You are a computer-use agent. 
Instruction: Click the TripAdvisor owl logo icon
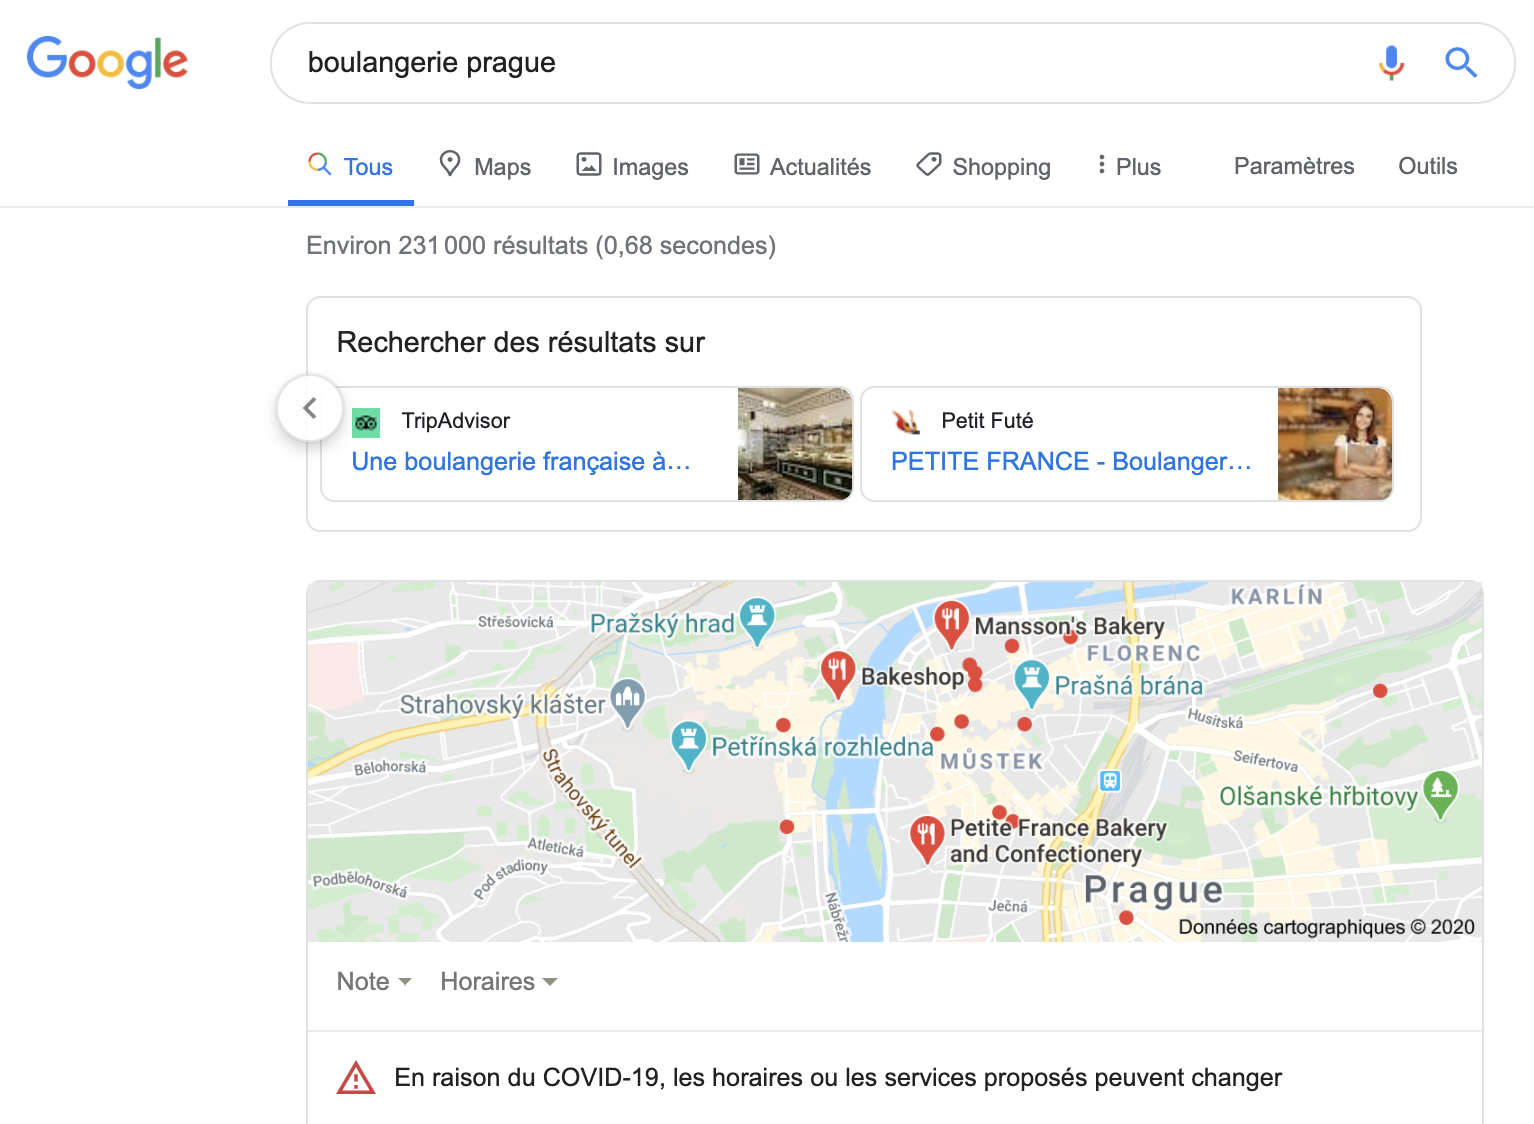[366, 423]
